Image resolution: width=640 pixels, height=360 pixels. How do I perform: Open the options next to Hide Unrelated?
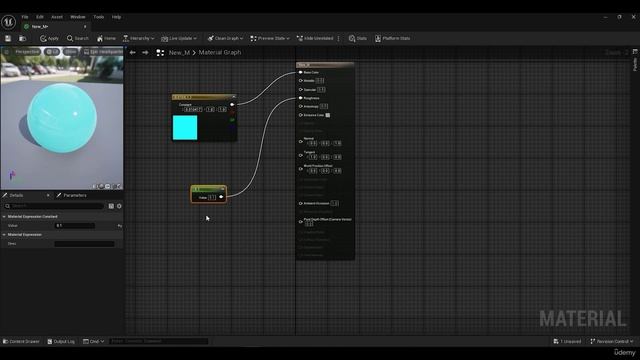338,38
